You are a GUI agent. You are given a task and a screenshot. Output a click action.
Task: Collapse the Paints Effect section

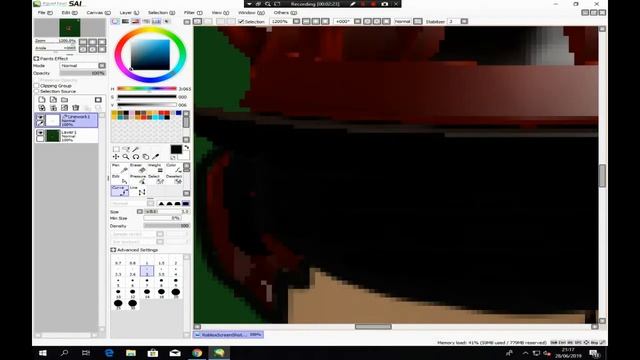pyautogui.click(x=36, y=59)
